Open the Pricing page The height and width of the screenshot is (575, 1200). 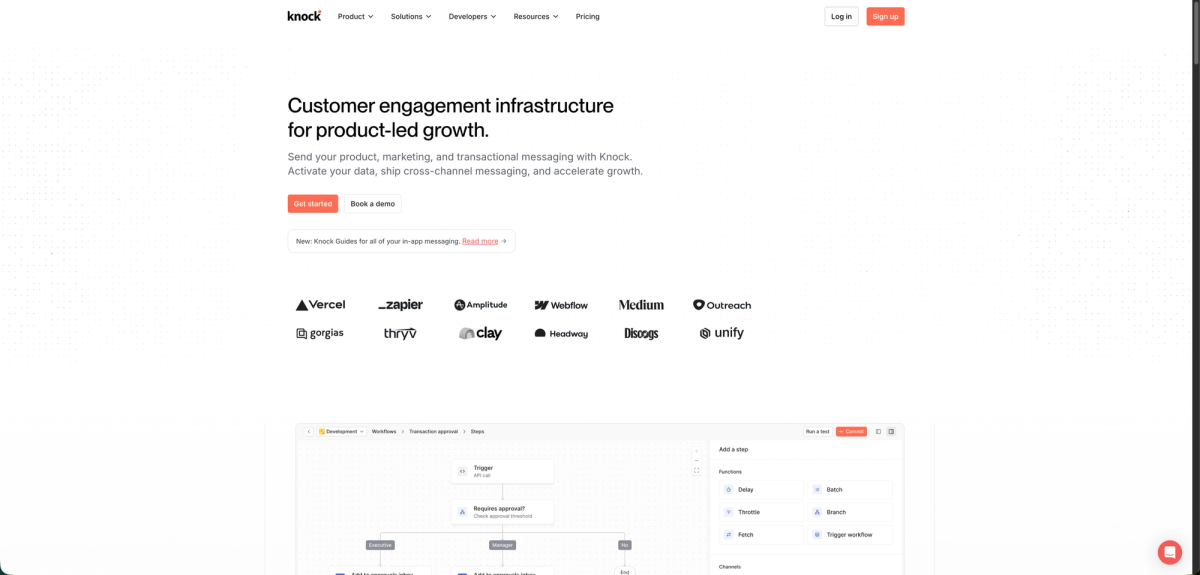(x=588, y=16)
